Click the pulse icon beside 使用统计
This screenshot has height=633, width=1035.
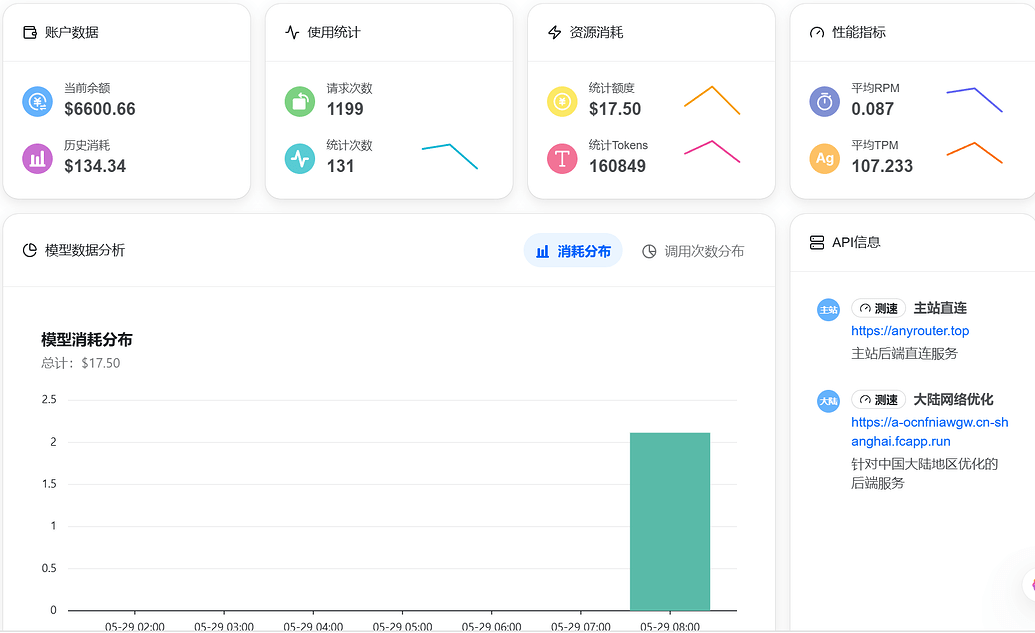click(292, 32)
